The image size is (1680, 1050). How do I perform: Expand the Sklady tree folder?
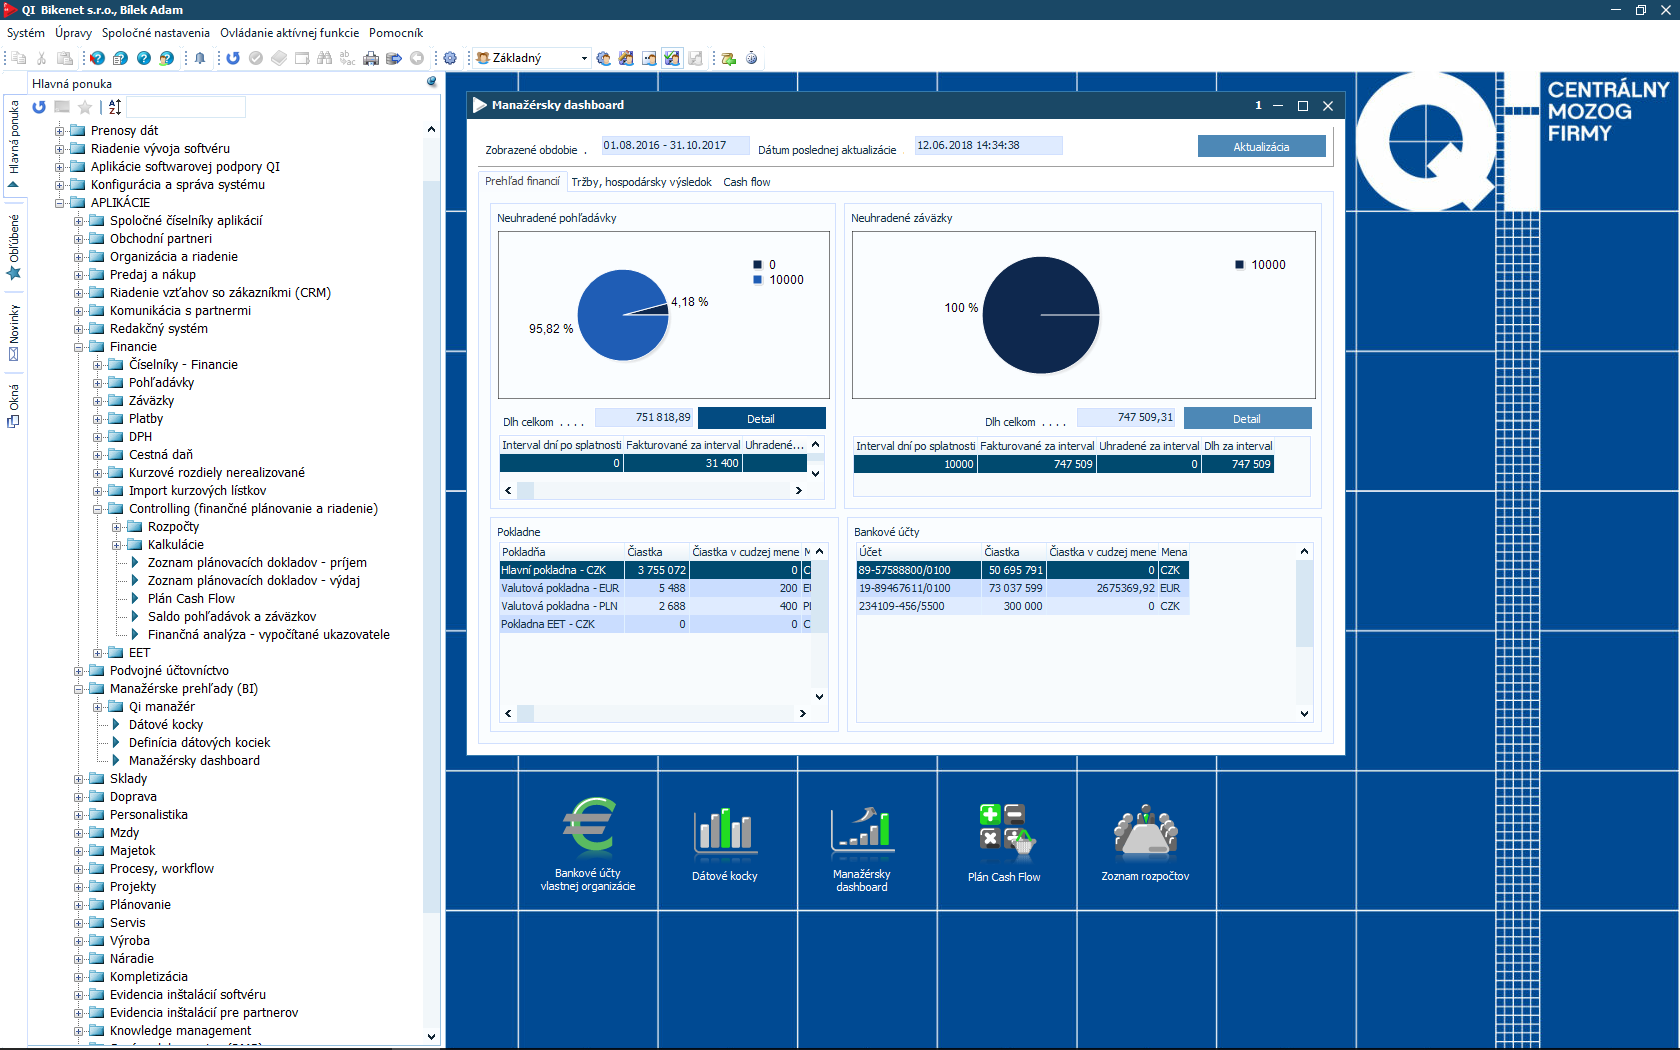[79, 779]
